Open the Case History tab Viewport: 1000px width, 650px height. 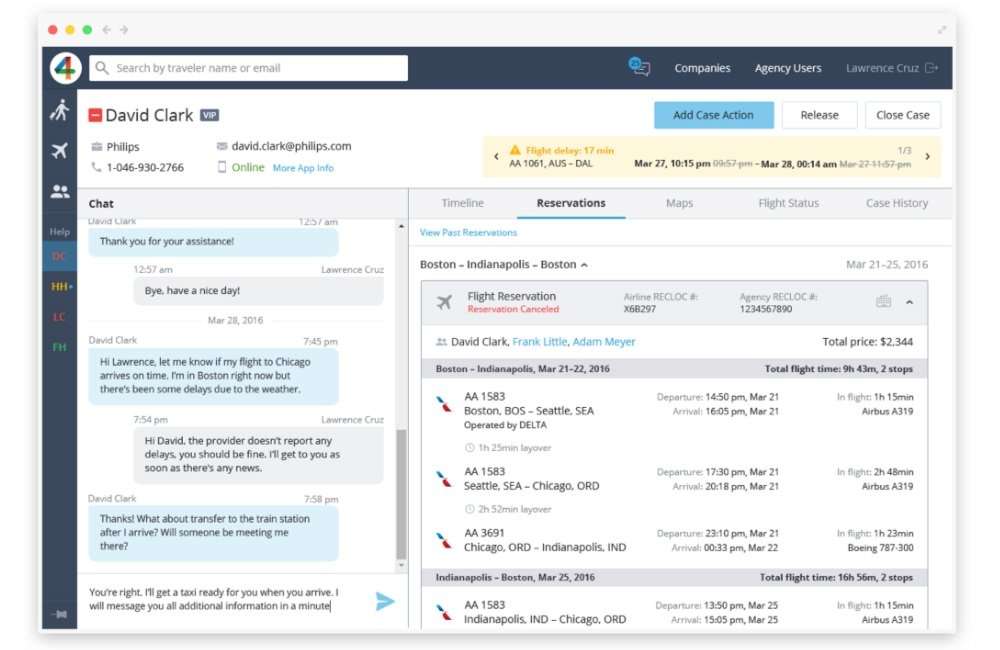click(897, 203)
